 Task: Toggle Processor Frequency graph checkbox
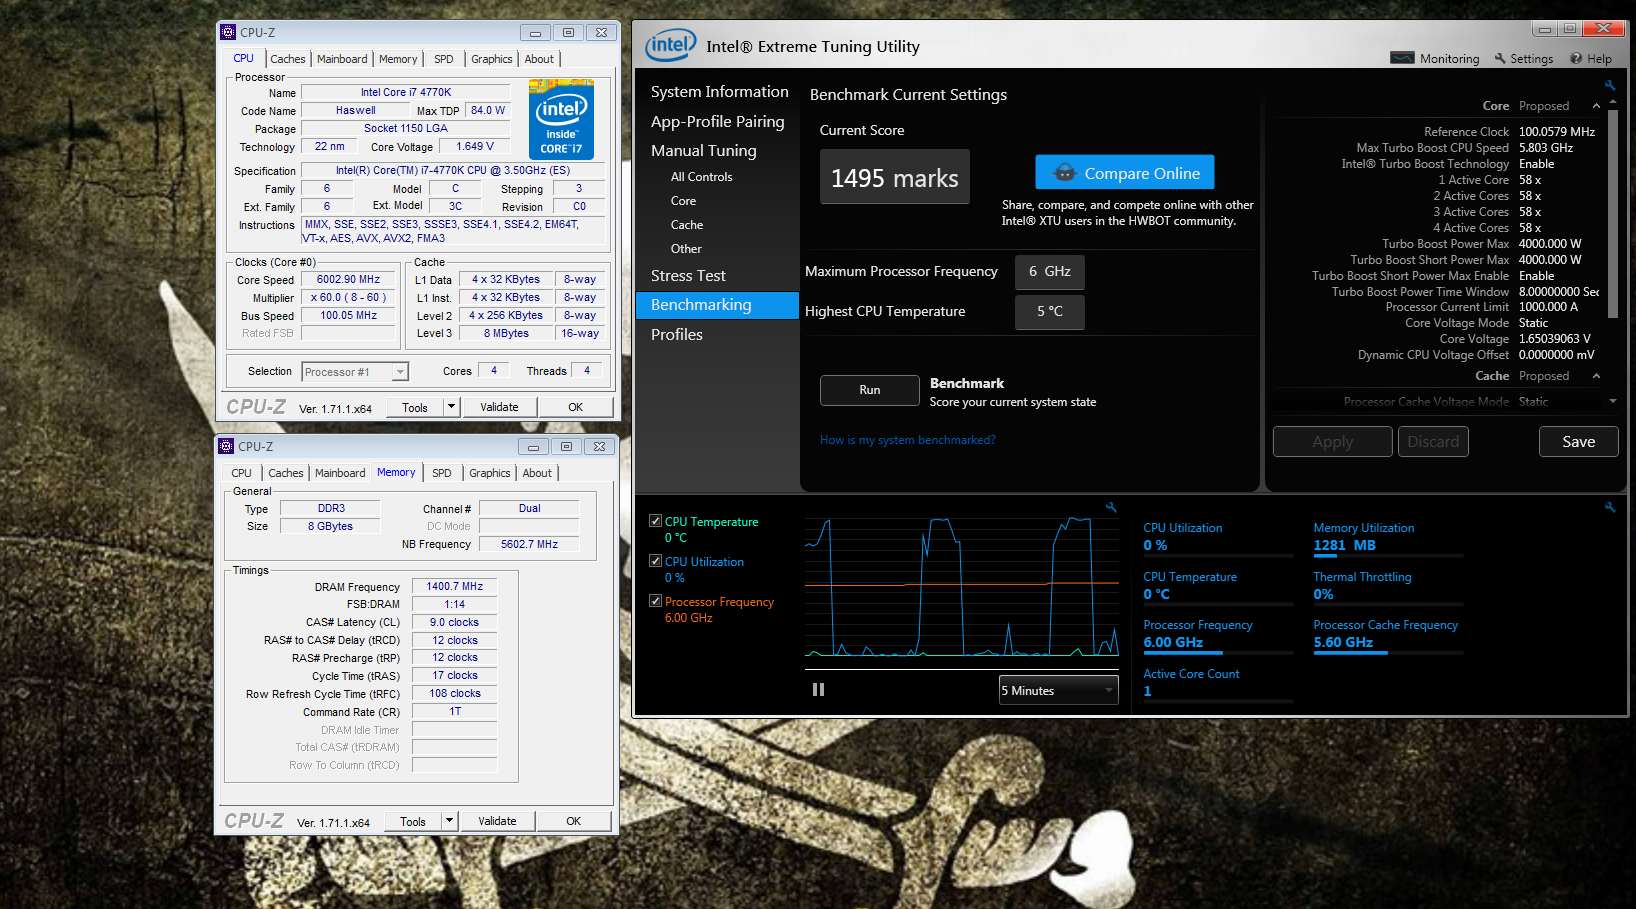(655, 601)
